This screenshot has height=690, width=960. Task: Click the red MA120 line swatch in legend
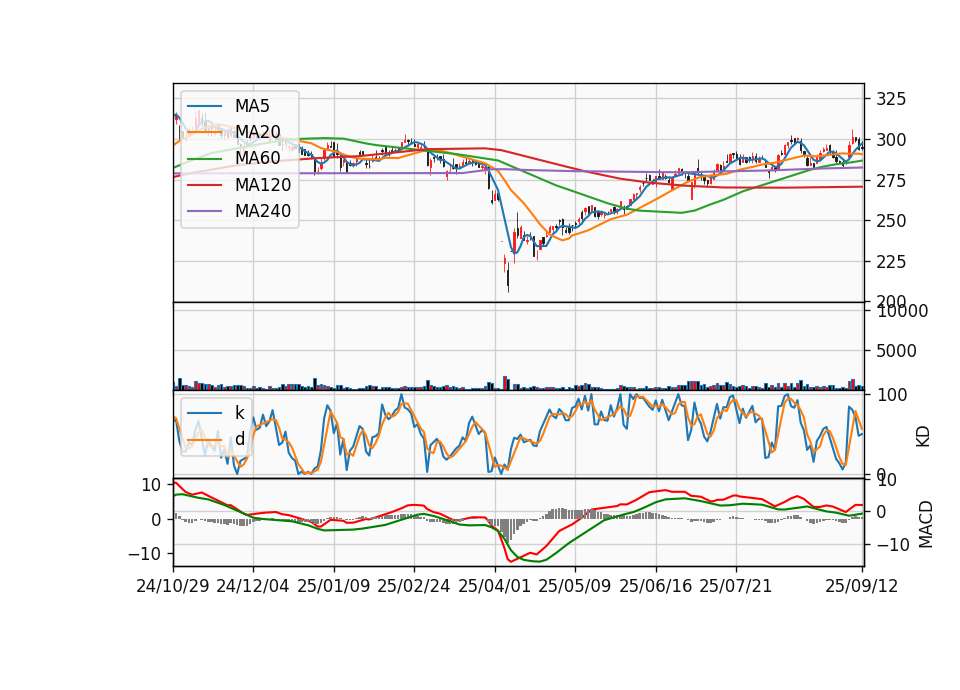205,184
